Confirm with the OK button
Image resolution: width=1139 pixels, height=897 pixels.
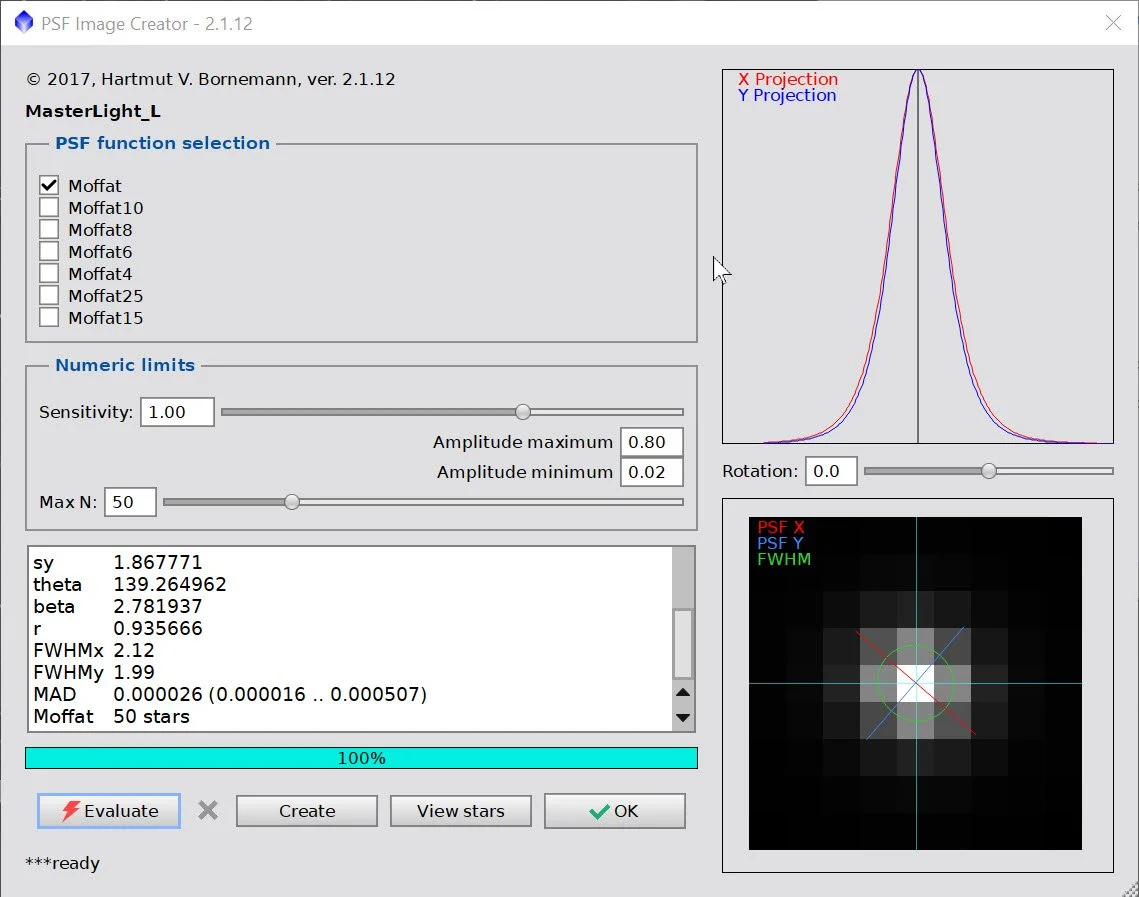pyautogui.click(x=615, y=811)
